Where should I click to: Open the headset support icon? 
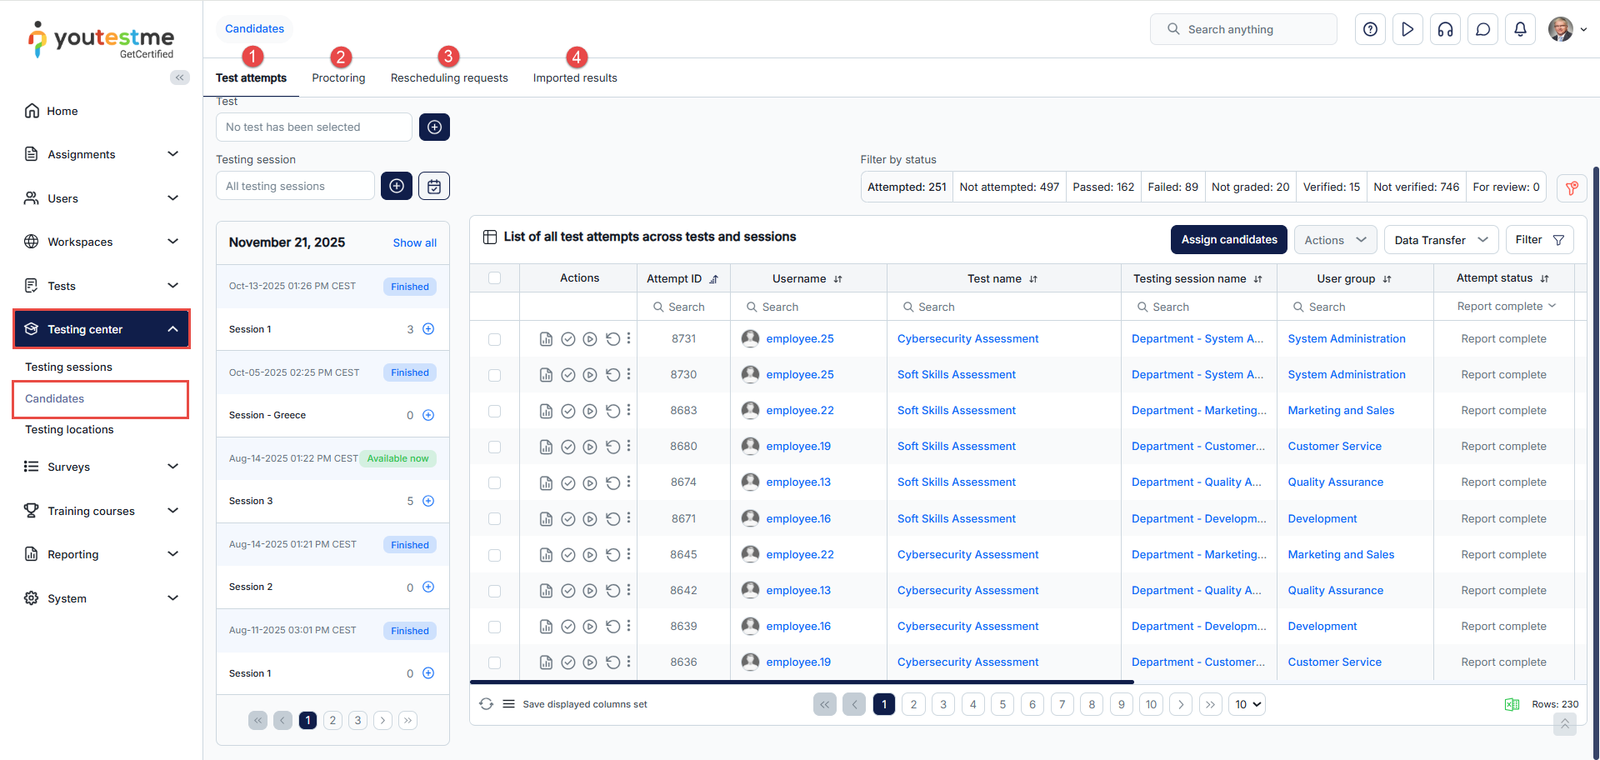[x=1445, y=29]
